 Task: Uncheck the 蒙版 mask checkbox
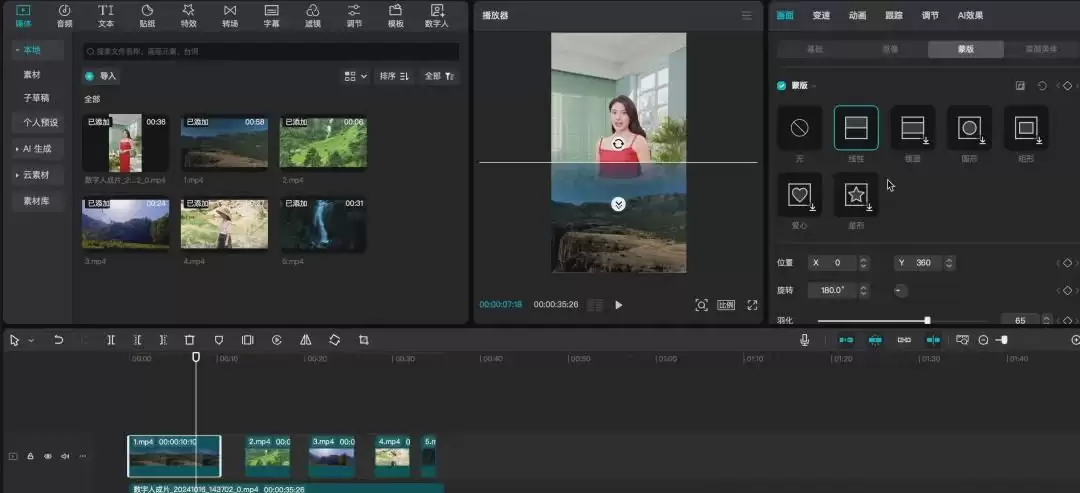point(781,86)
